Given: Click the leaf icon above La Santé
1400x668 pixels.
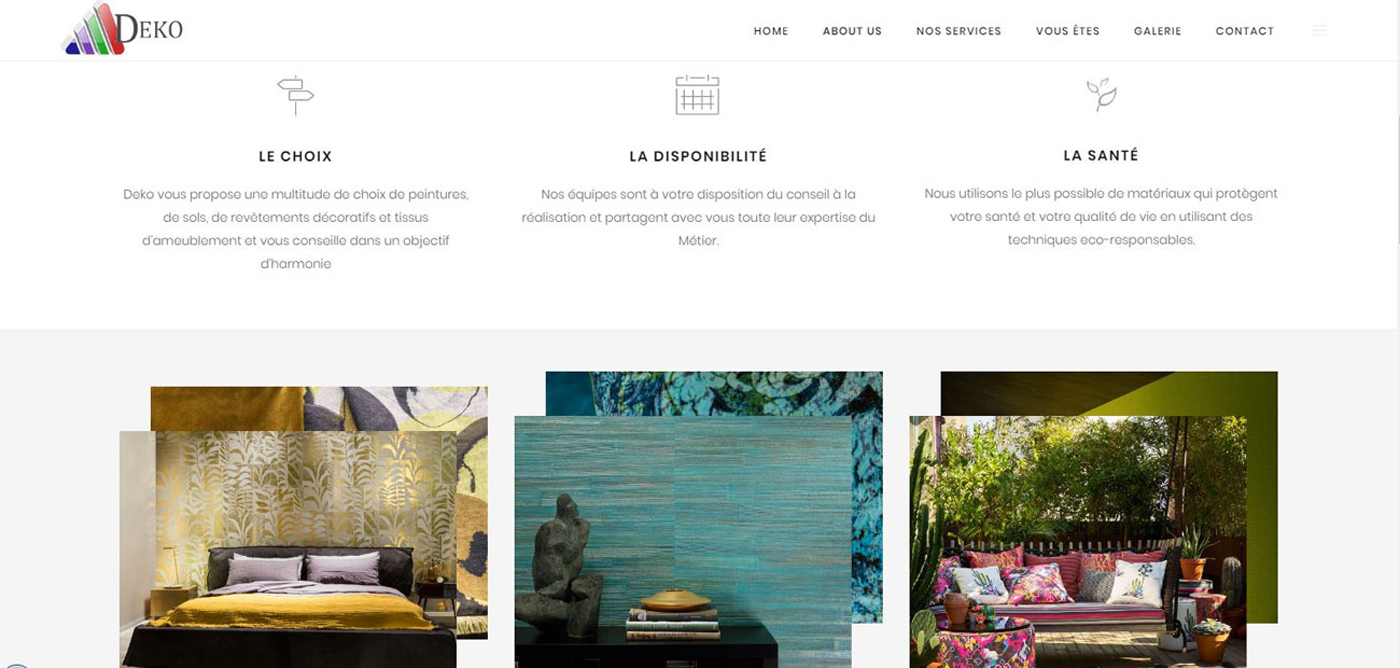Looking at the screenshot, I should tap(1101, 94).
